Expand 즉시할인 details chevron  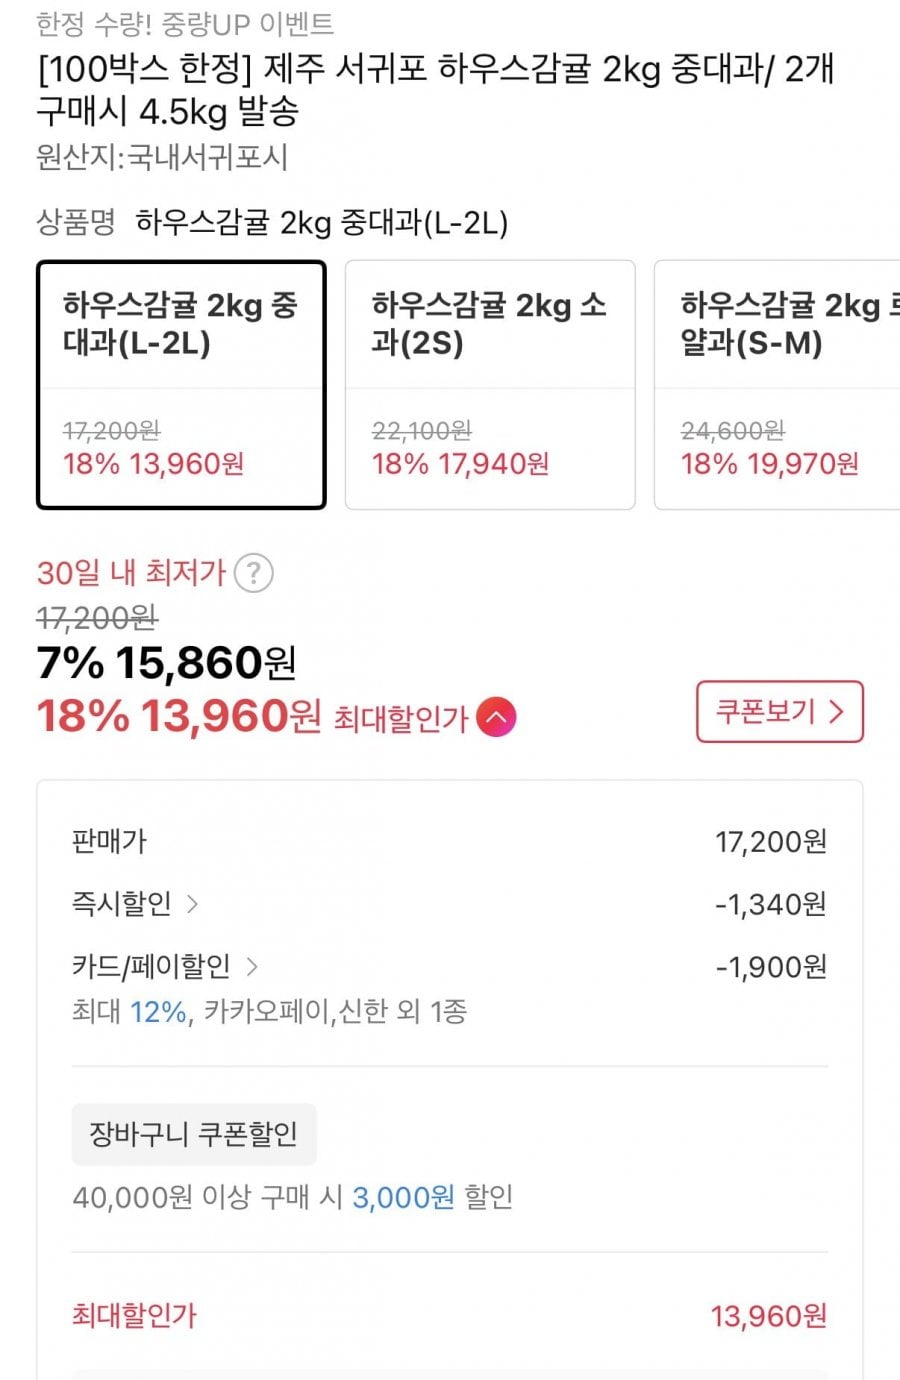[x=193, y=905]
